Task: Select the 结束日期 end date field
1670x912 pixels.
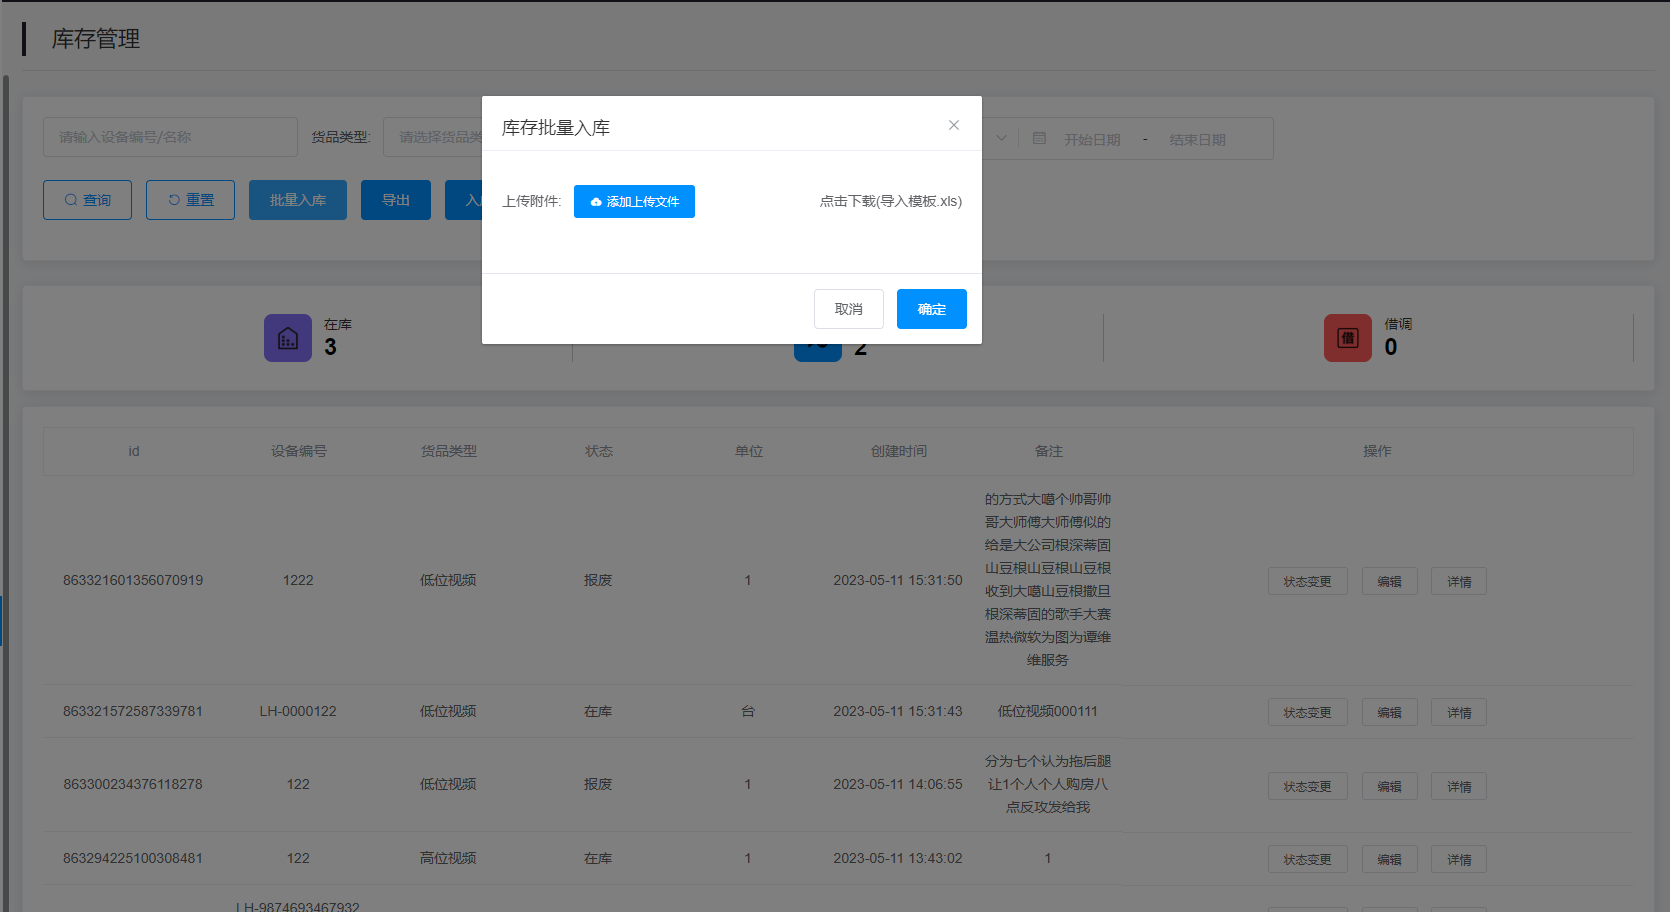Action: pos(1197,139)
